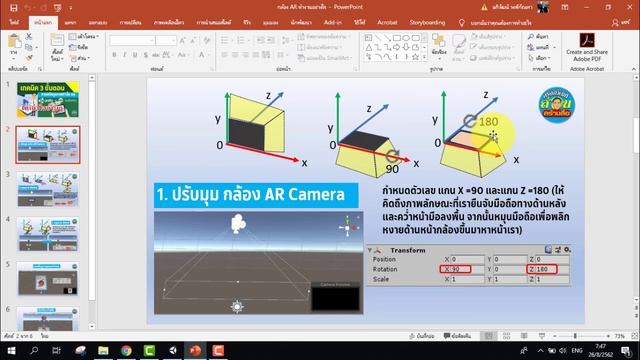Viewport: 640px width, 360px height.
Task: Select right arrow shape in gallery
Action: coord(396,48)
